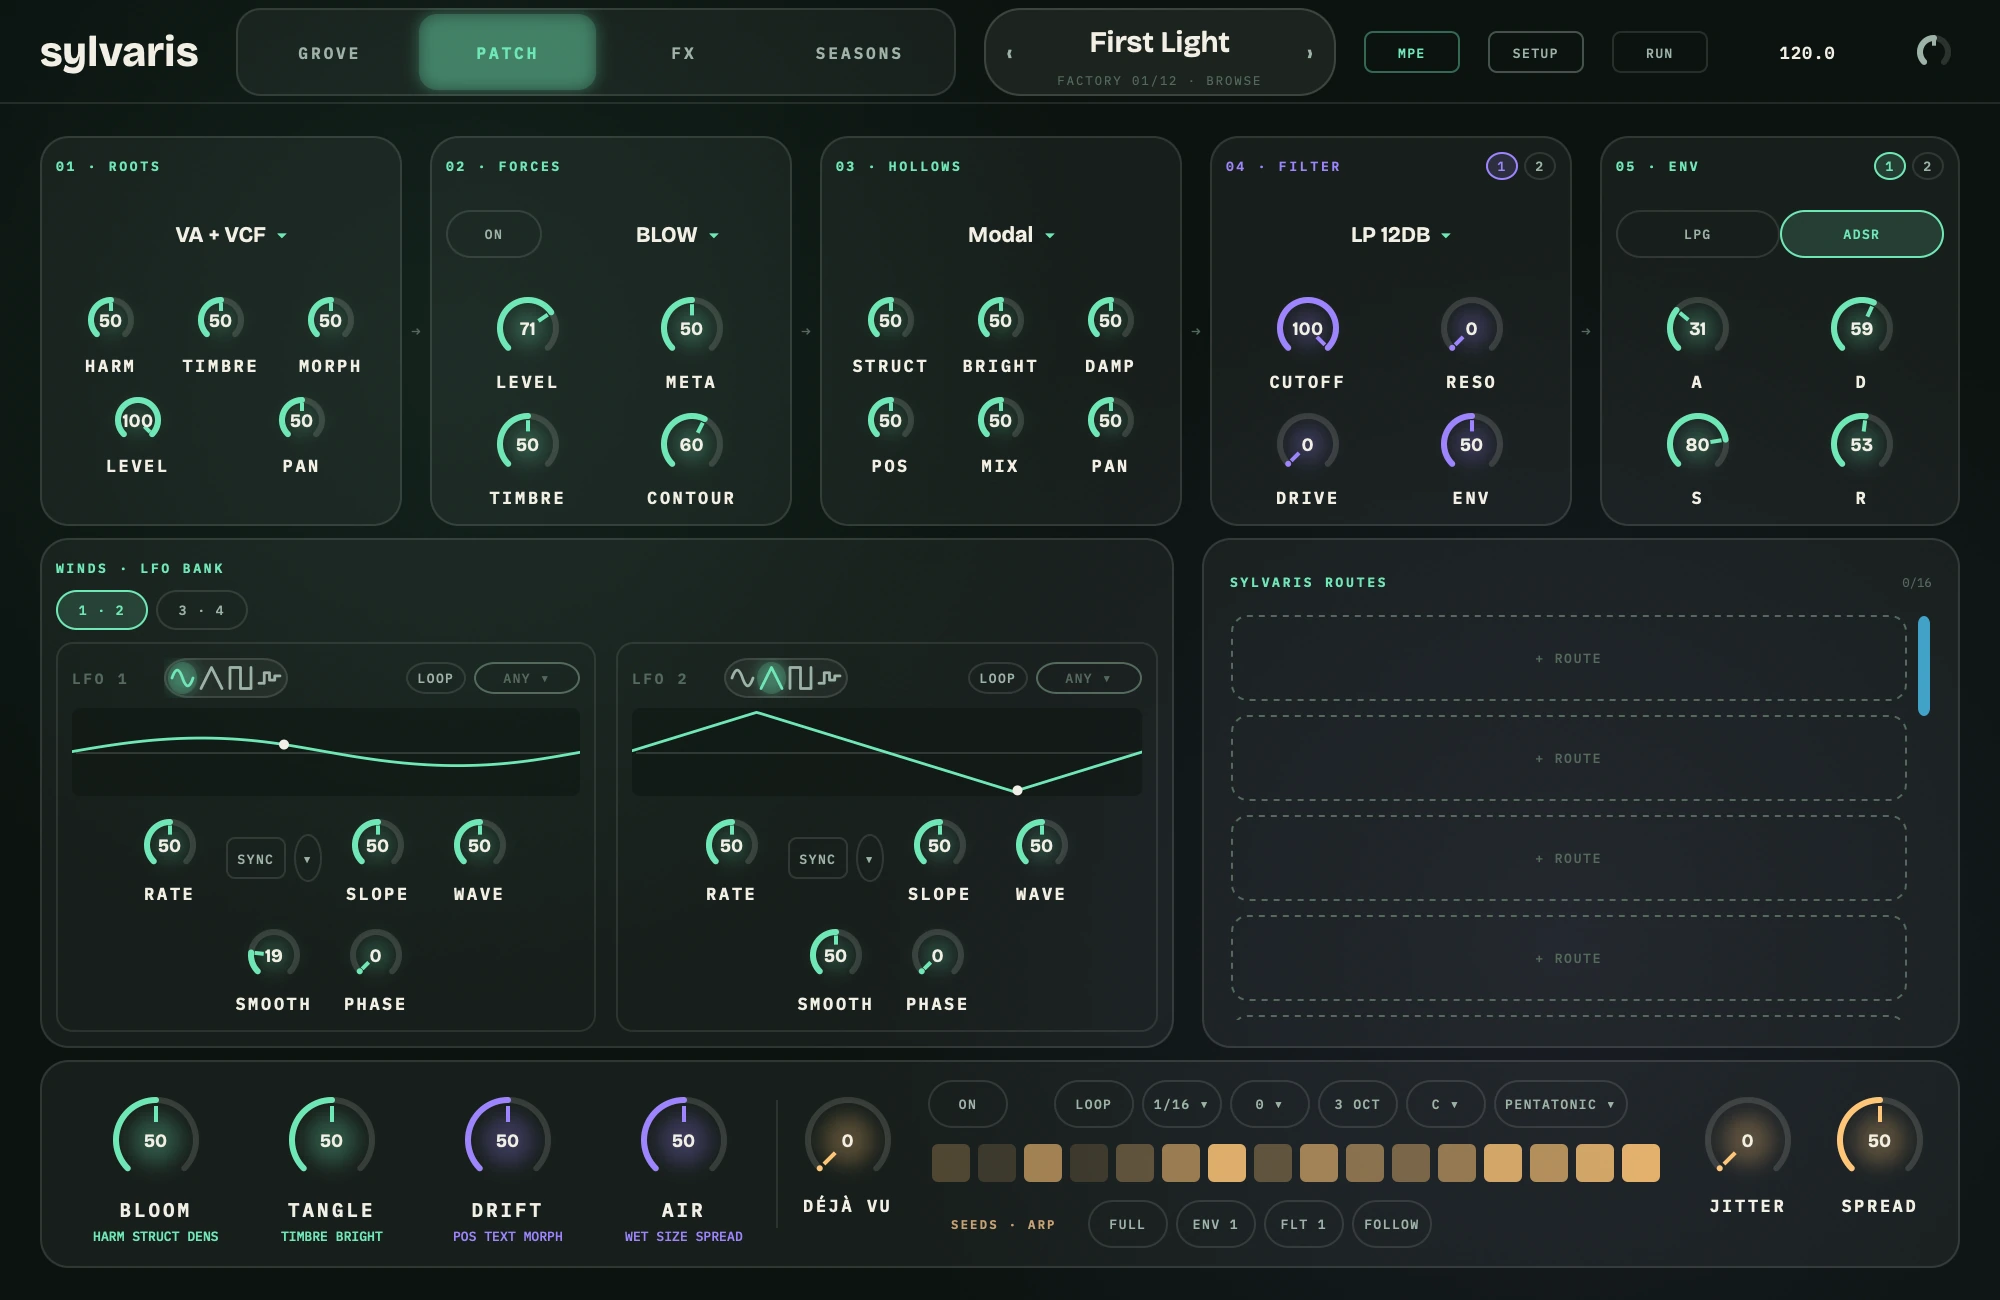2000x1300 pixels.
Task: Click the LFO 1 SMOOTH knob
Action: pos(273,955)
